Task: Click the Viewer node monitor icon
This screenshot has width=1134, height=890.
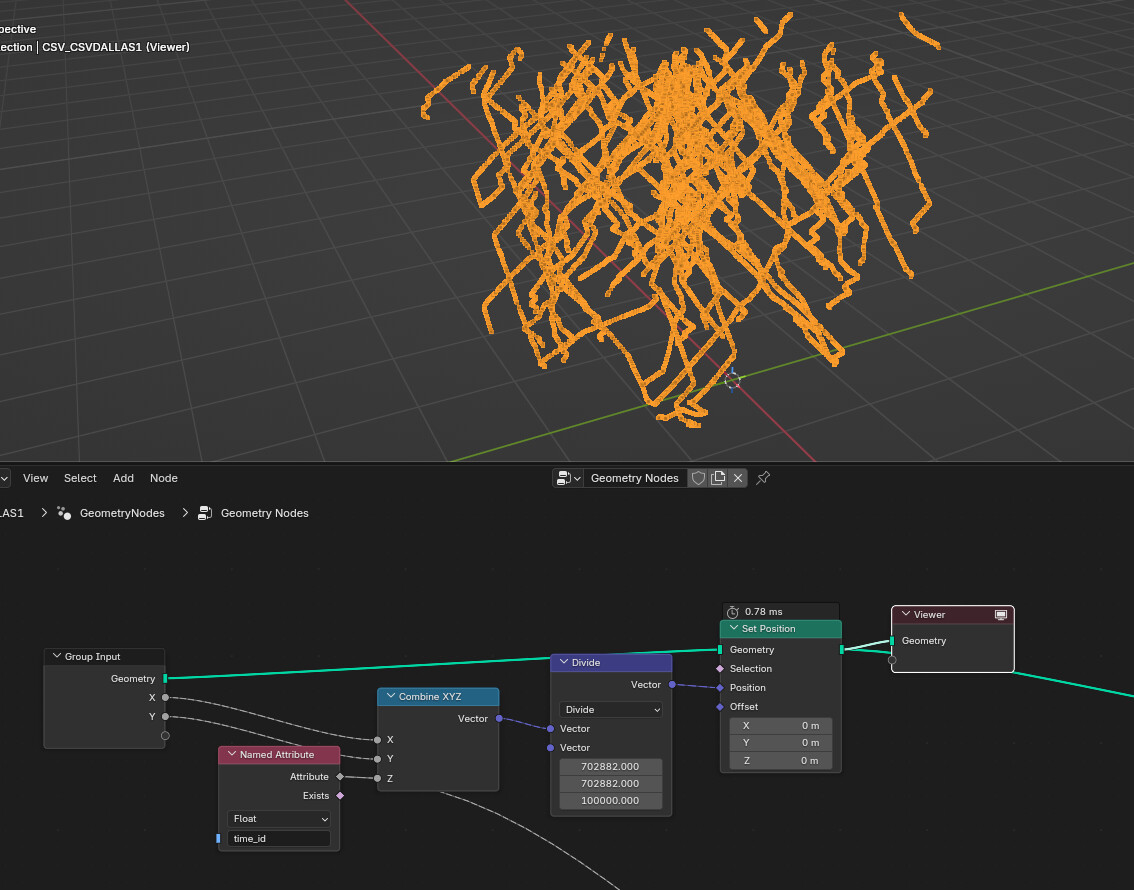Action: [1001, 615]
